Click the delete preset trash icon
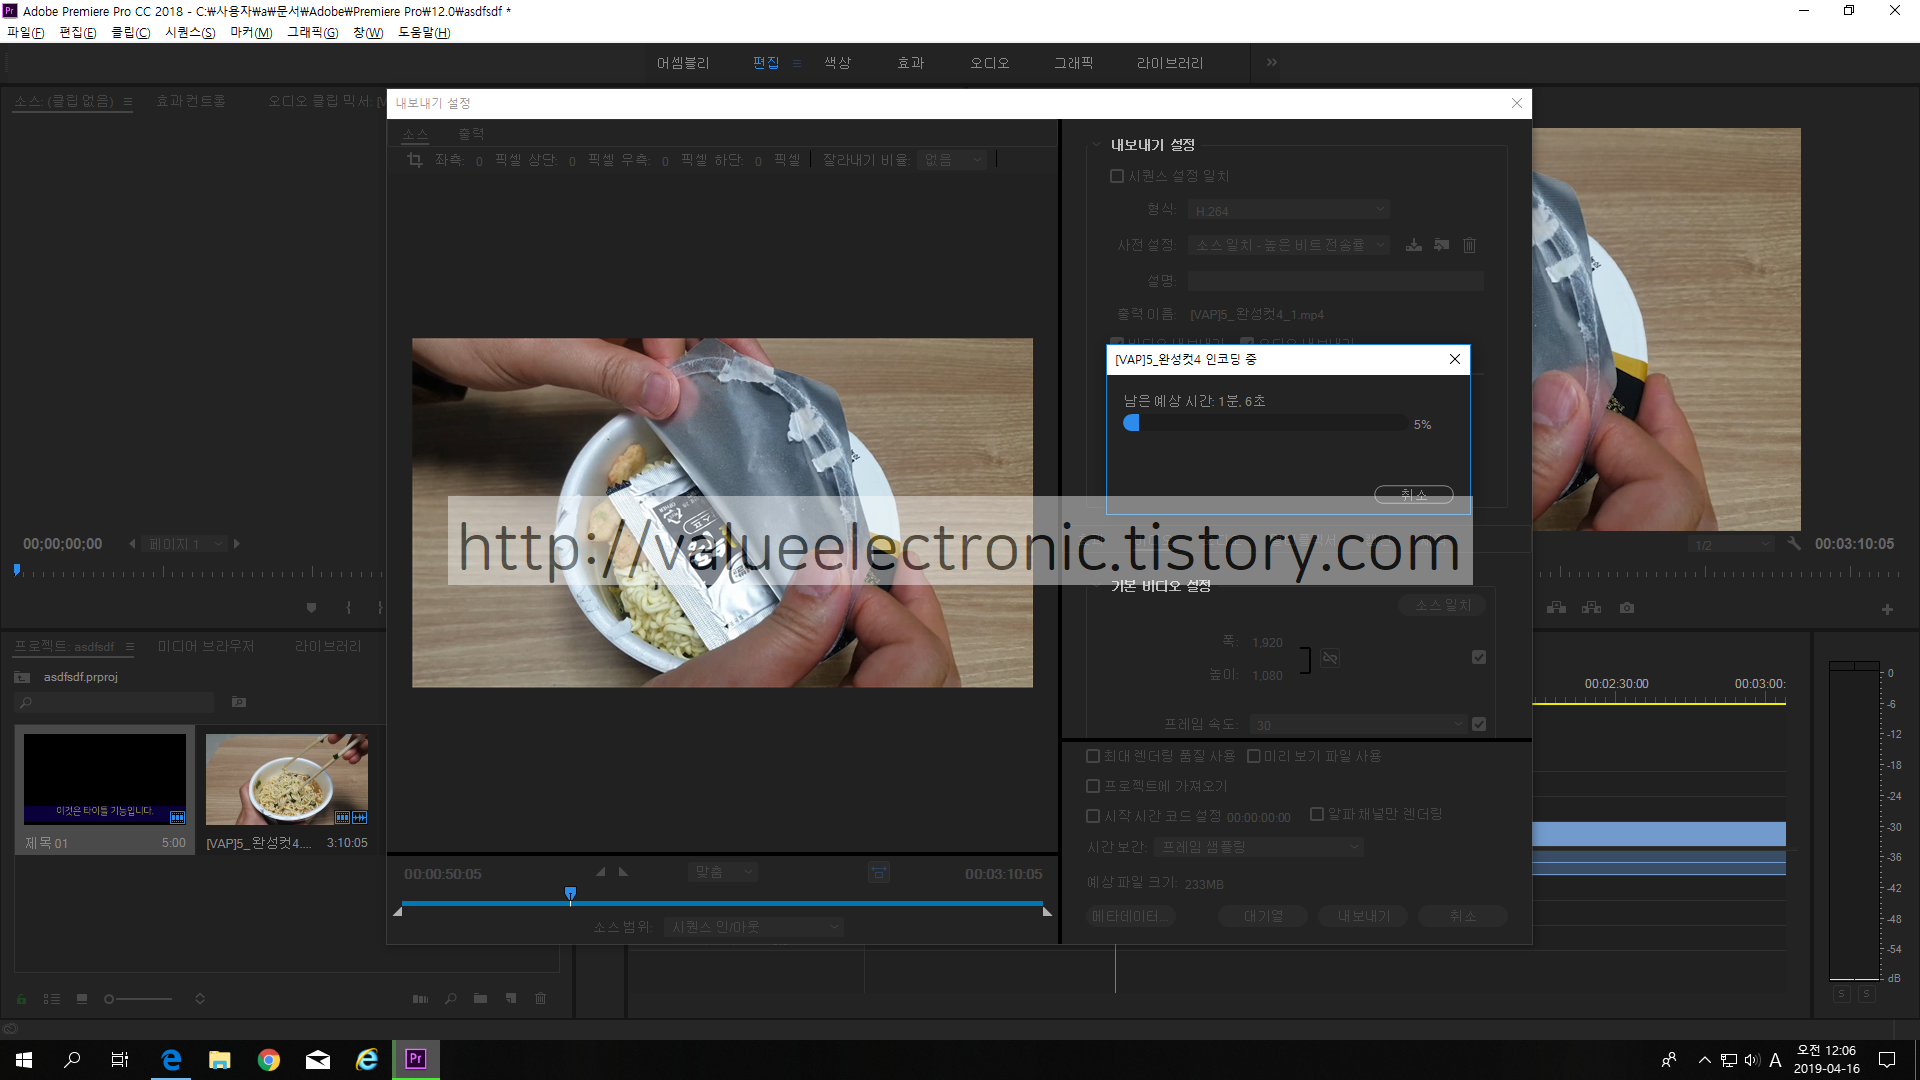 [x=1469, y=245]
